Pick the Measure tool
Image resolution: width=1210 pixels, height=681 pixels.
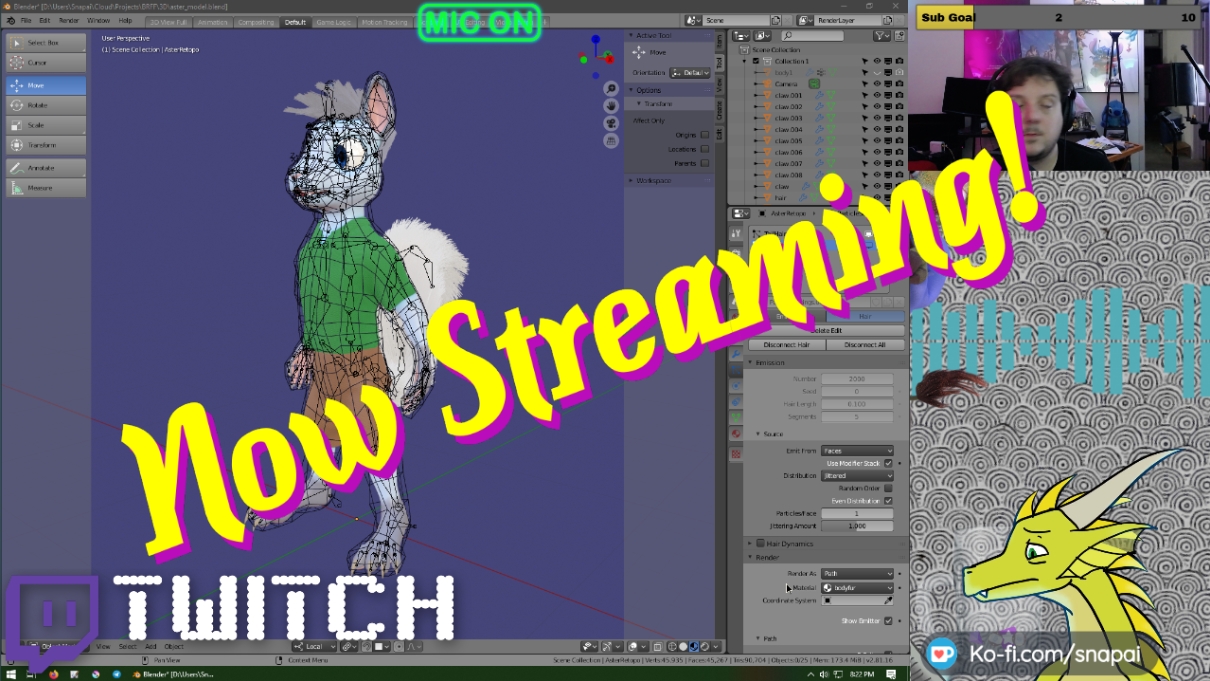click(x=46, y=188)
